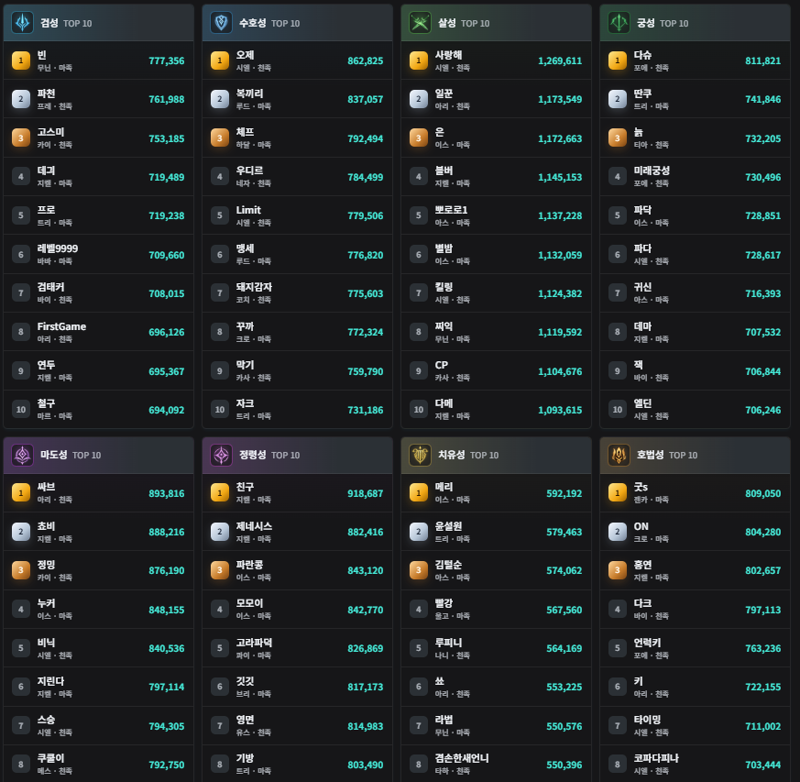
Task: Click score 719,489
Action: [166, 177]
